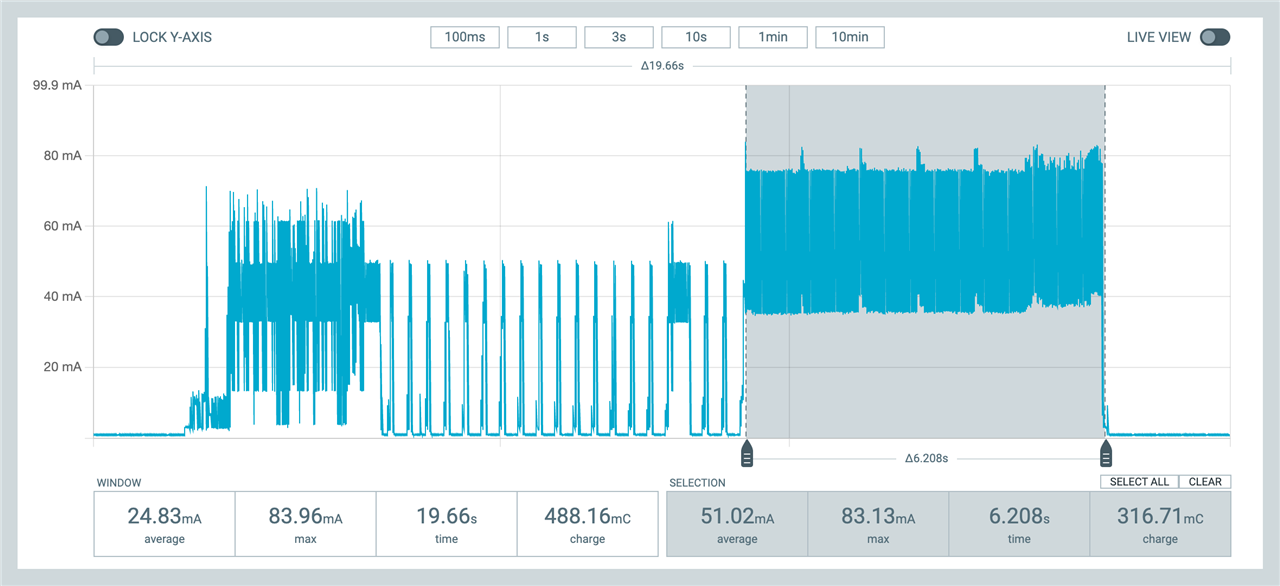The image size is (1280, 586).
Task: Click the SELECT ALL button
Action: (x=1139, y=482)
